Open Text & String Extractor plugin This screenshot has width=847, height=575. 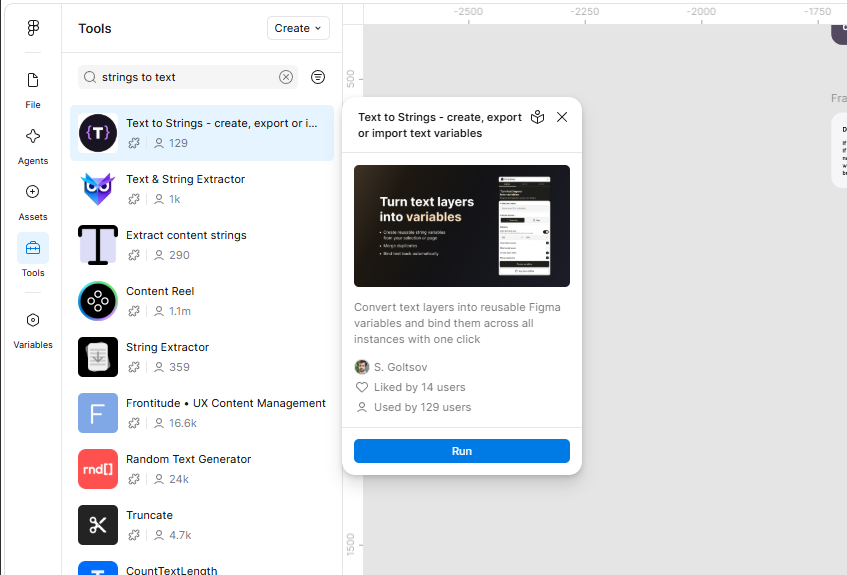point(202,189)
